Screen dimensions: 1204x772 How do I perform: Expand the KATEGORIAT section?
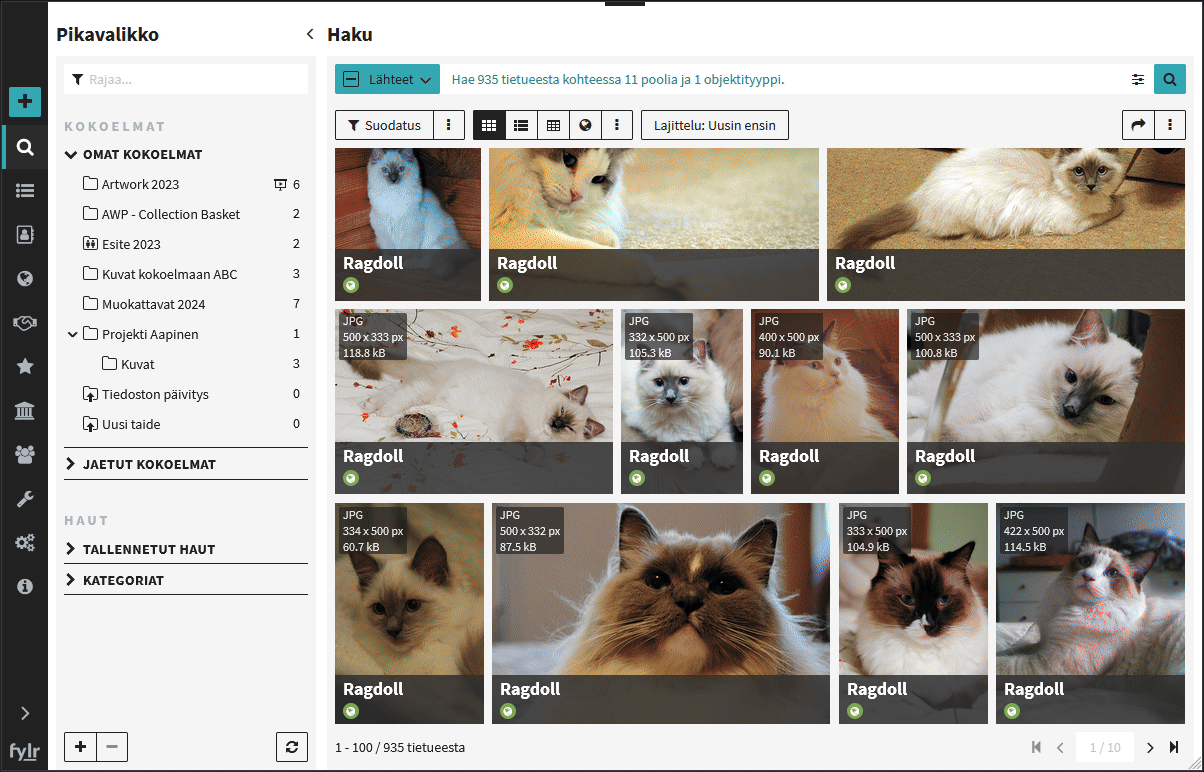pos(71,580)
